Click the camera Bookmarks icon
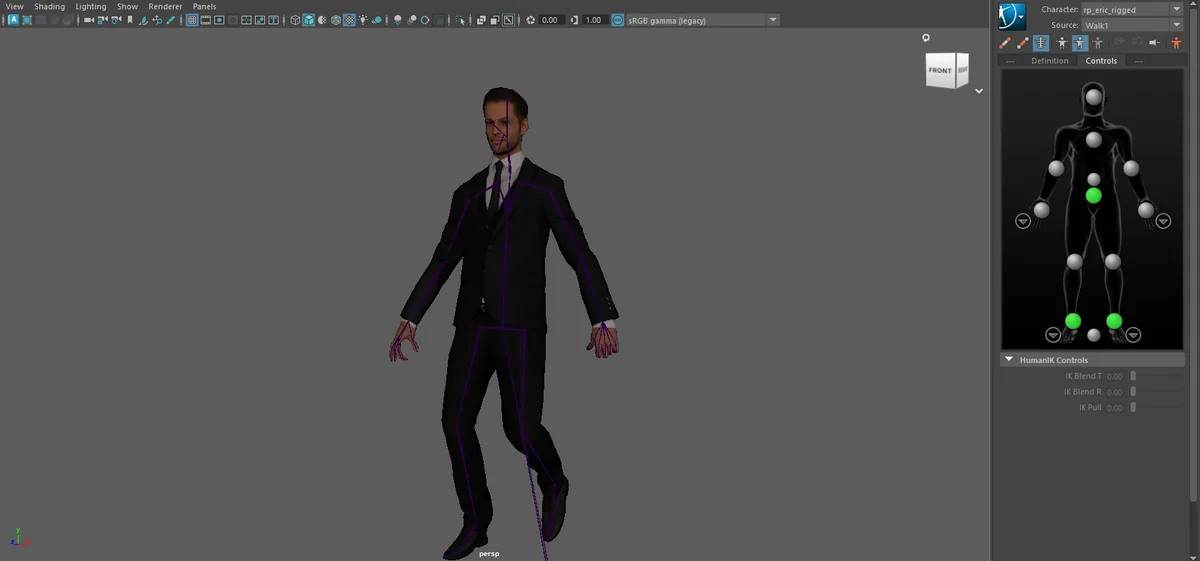The image size is (1200, 561). point(130,20)
